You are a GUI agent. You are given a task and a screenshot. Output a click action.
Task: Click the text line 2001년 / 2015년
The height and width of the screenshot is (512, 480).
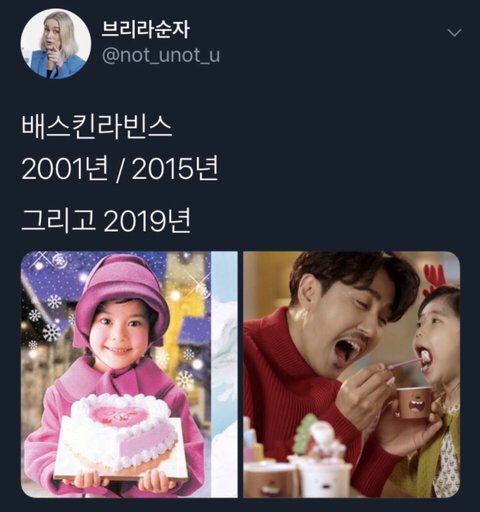[x=120, y=169]
